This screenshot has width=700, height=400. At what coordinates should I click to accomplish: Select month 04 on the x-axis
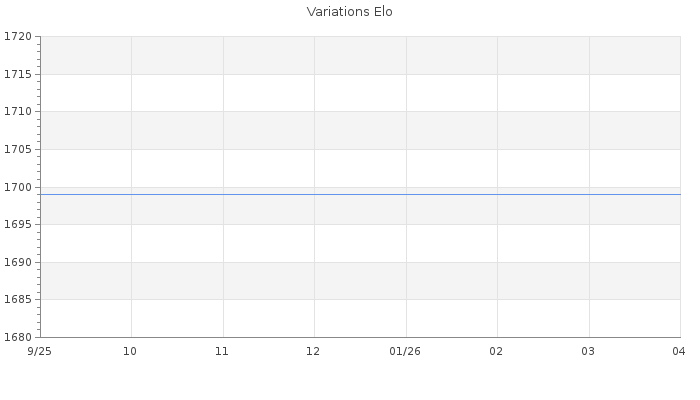[678, 351]
